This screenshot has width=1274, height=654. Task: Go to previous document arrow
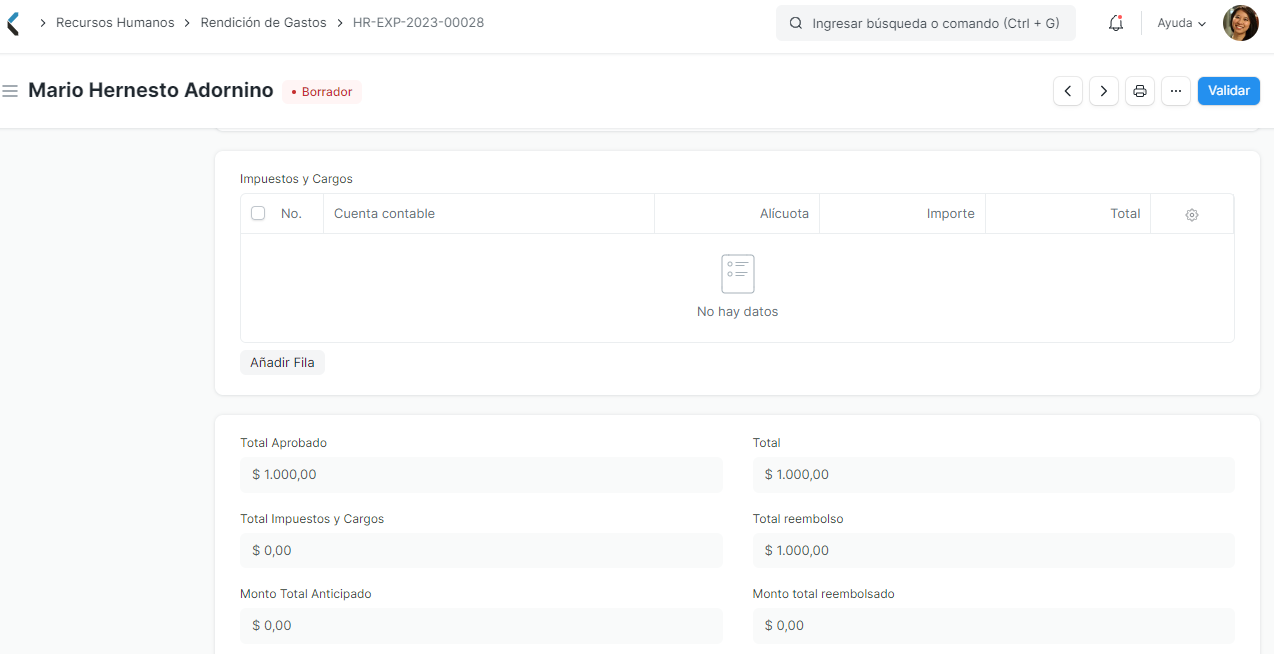pyautogui.click(x=1068, y=91)
